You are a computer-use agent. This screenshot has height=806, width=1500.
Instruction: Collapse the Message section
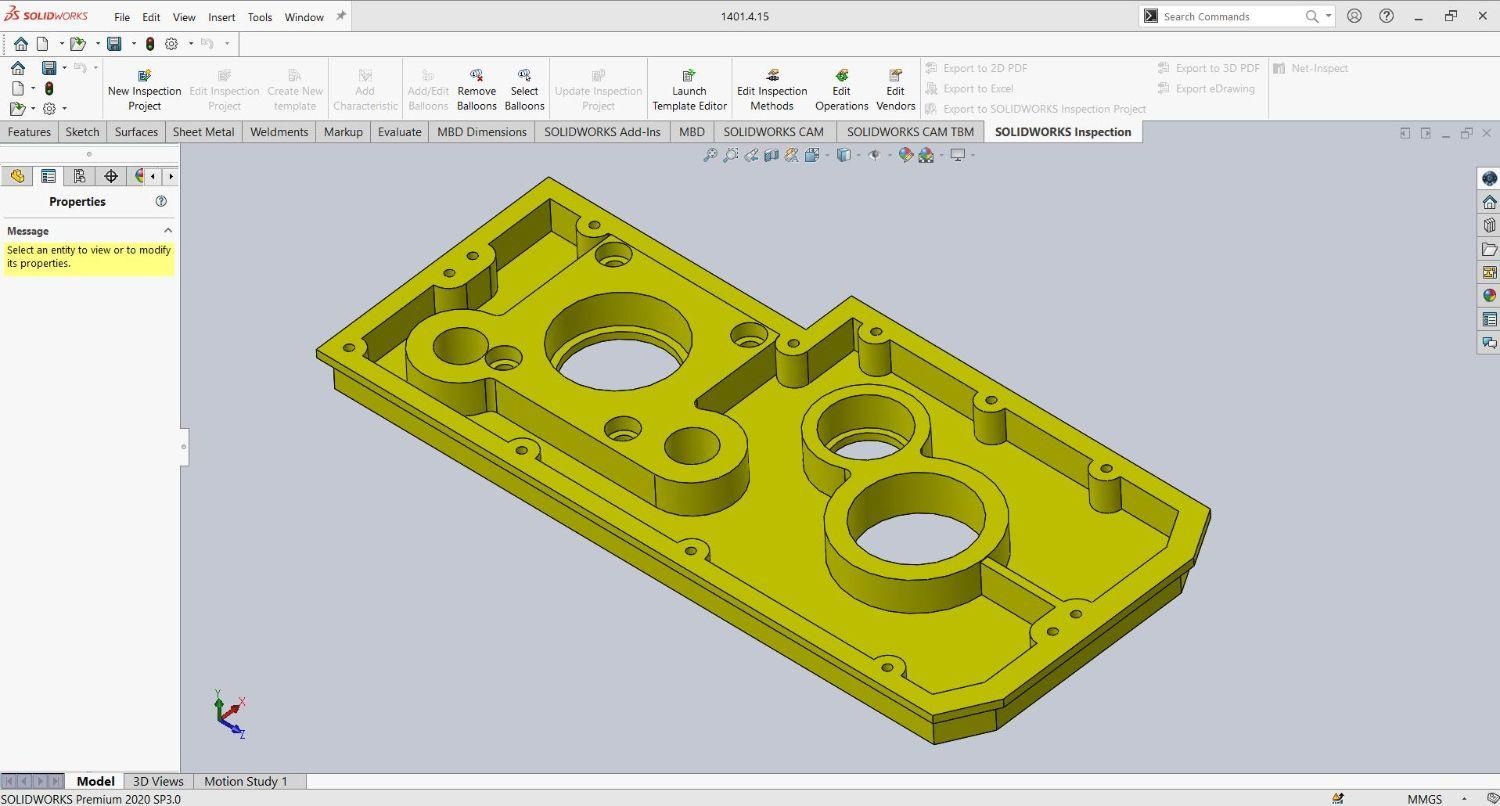[x=168, y=230]
